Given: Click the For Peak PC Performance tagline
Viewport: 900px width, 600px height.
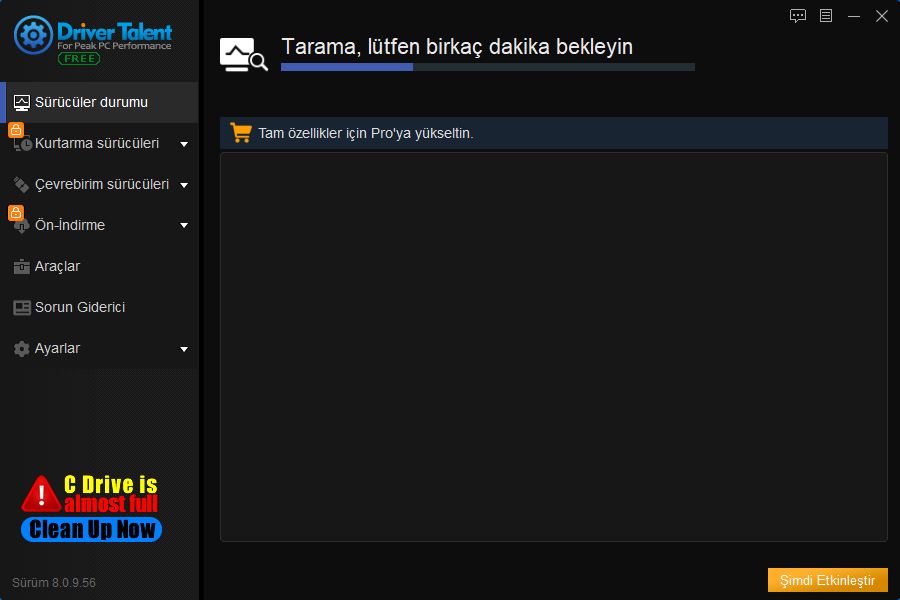Looking at the screenshot, I should pos(114,46).
